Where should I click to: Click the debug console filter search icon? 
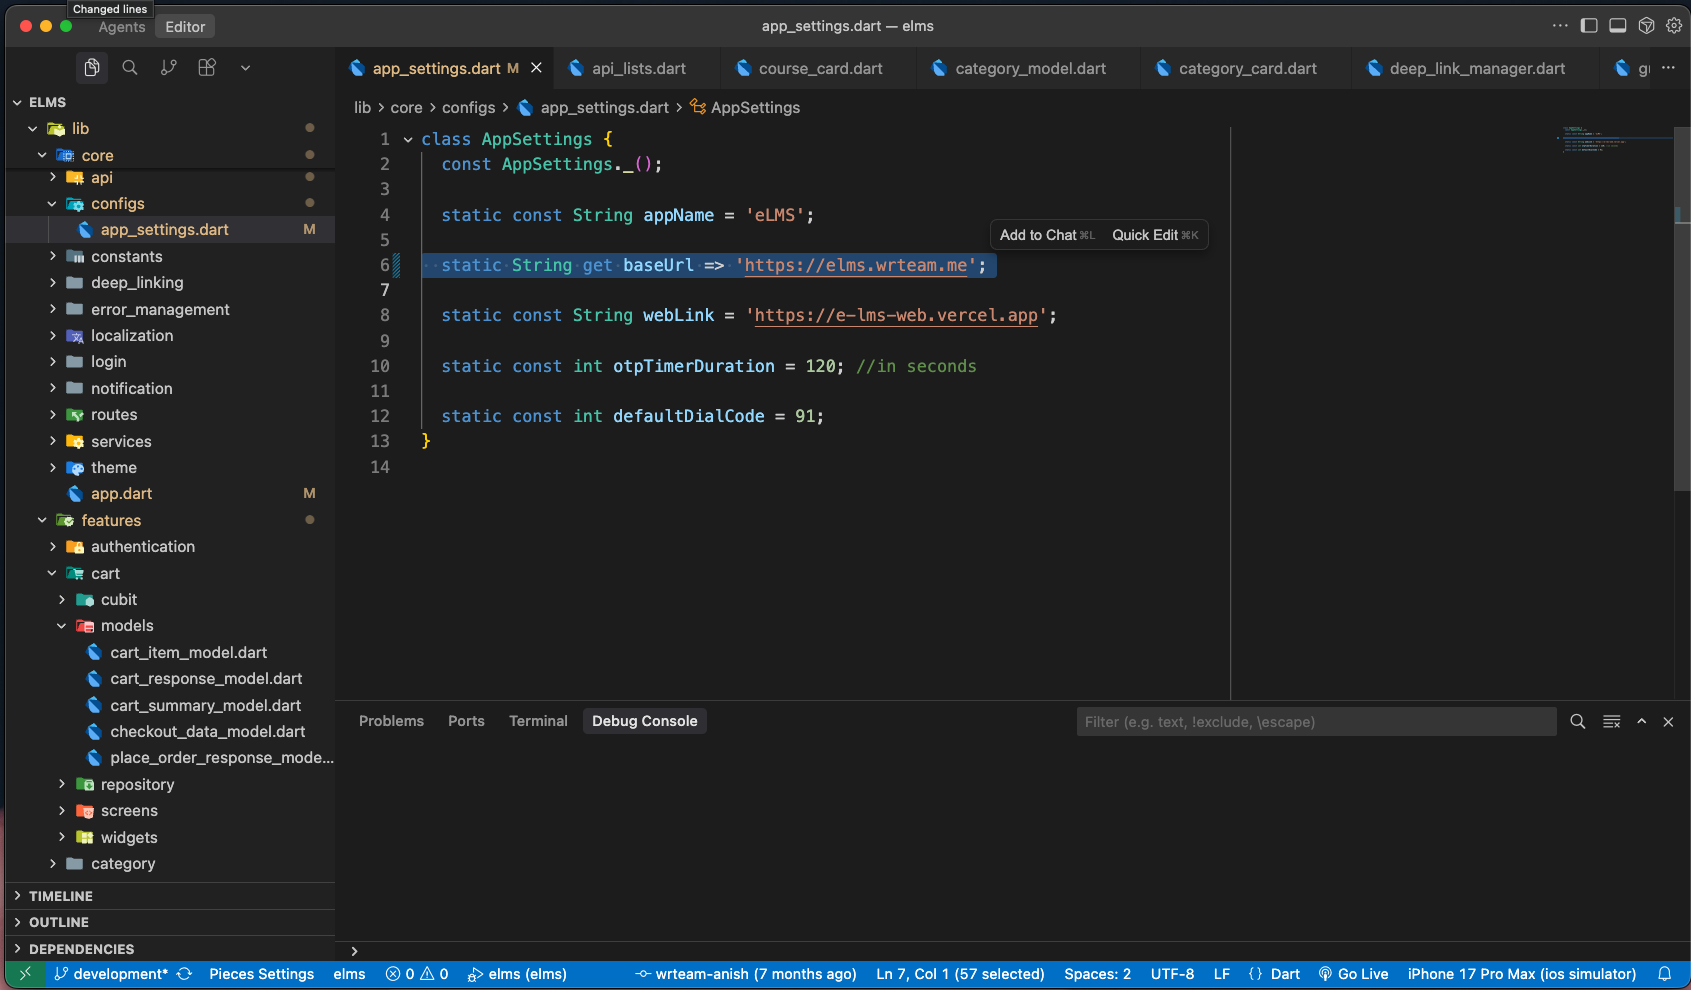[1577, 721]
